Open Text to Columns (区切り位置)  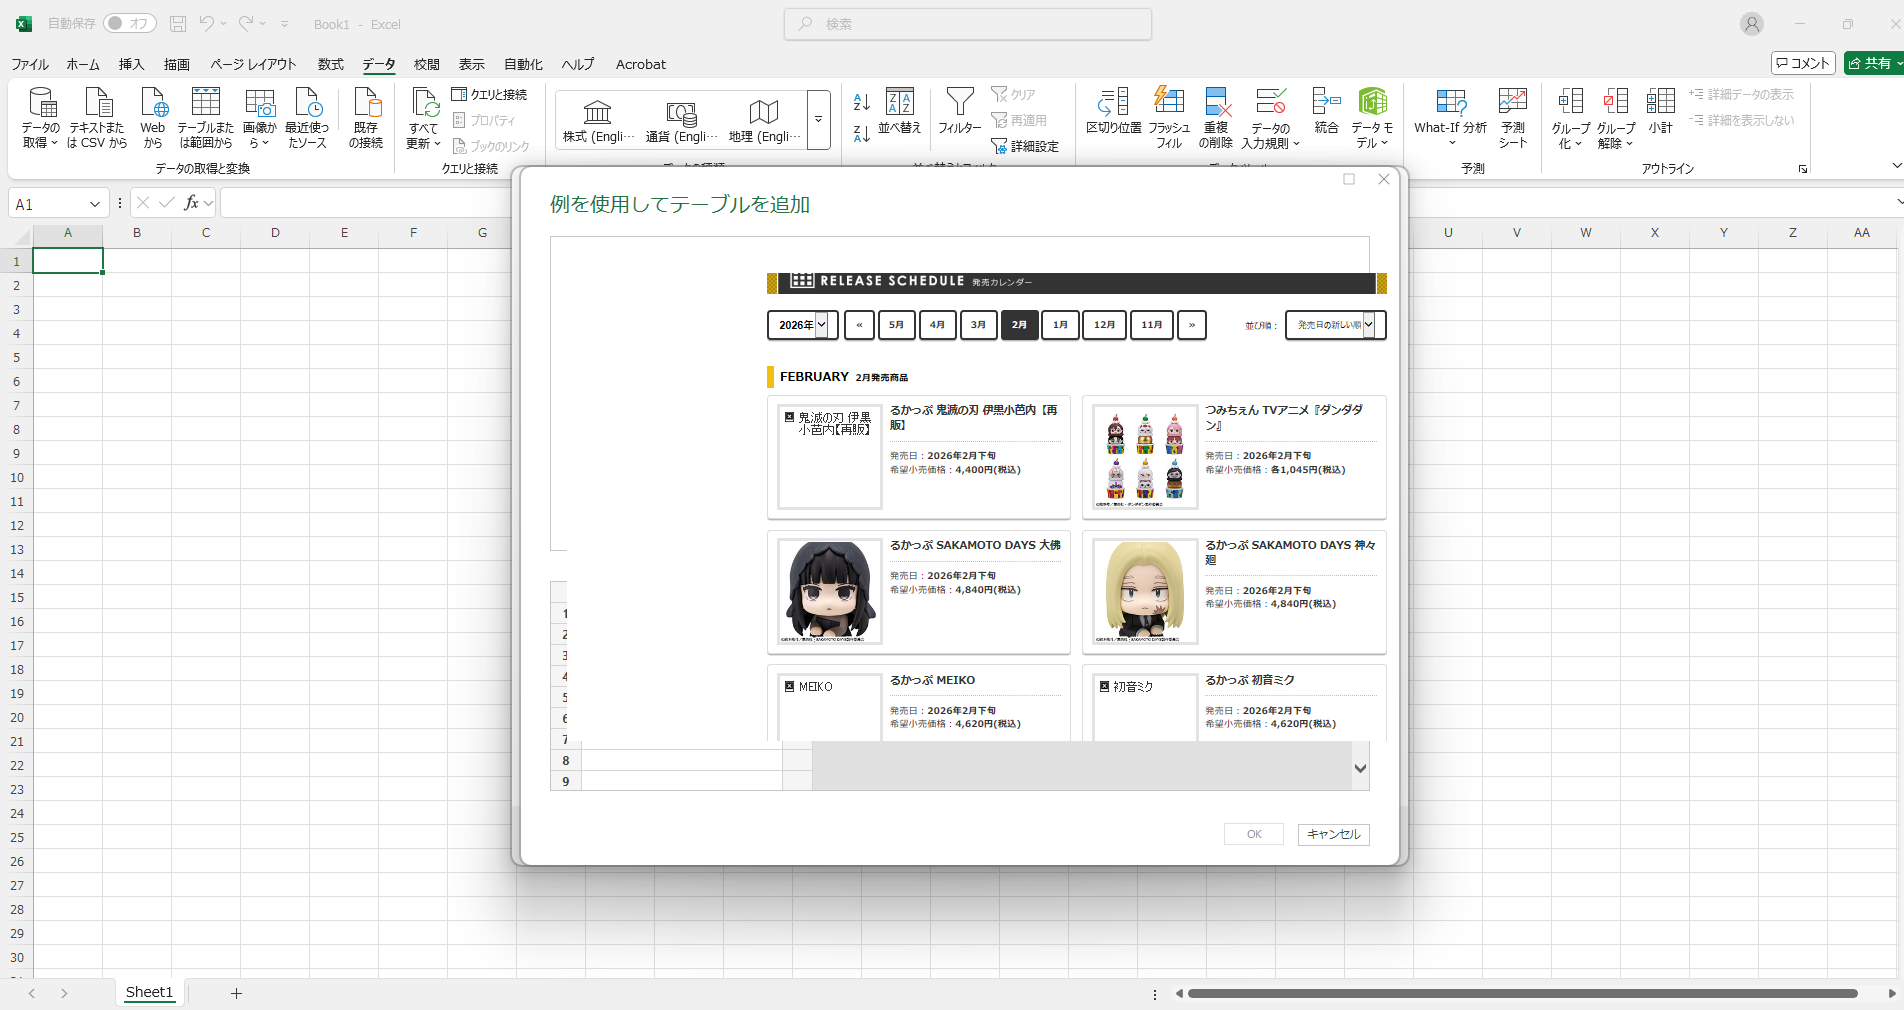(x=1114, y=111)
